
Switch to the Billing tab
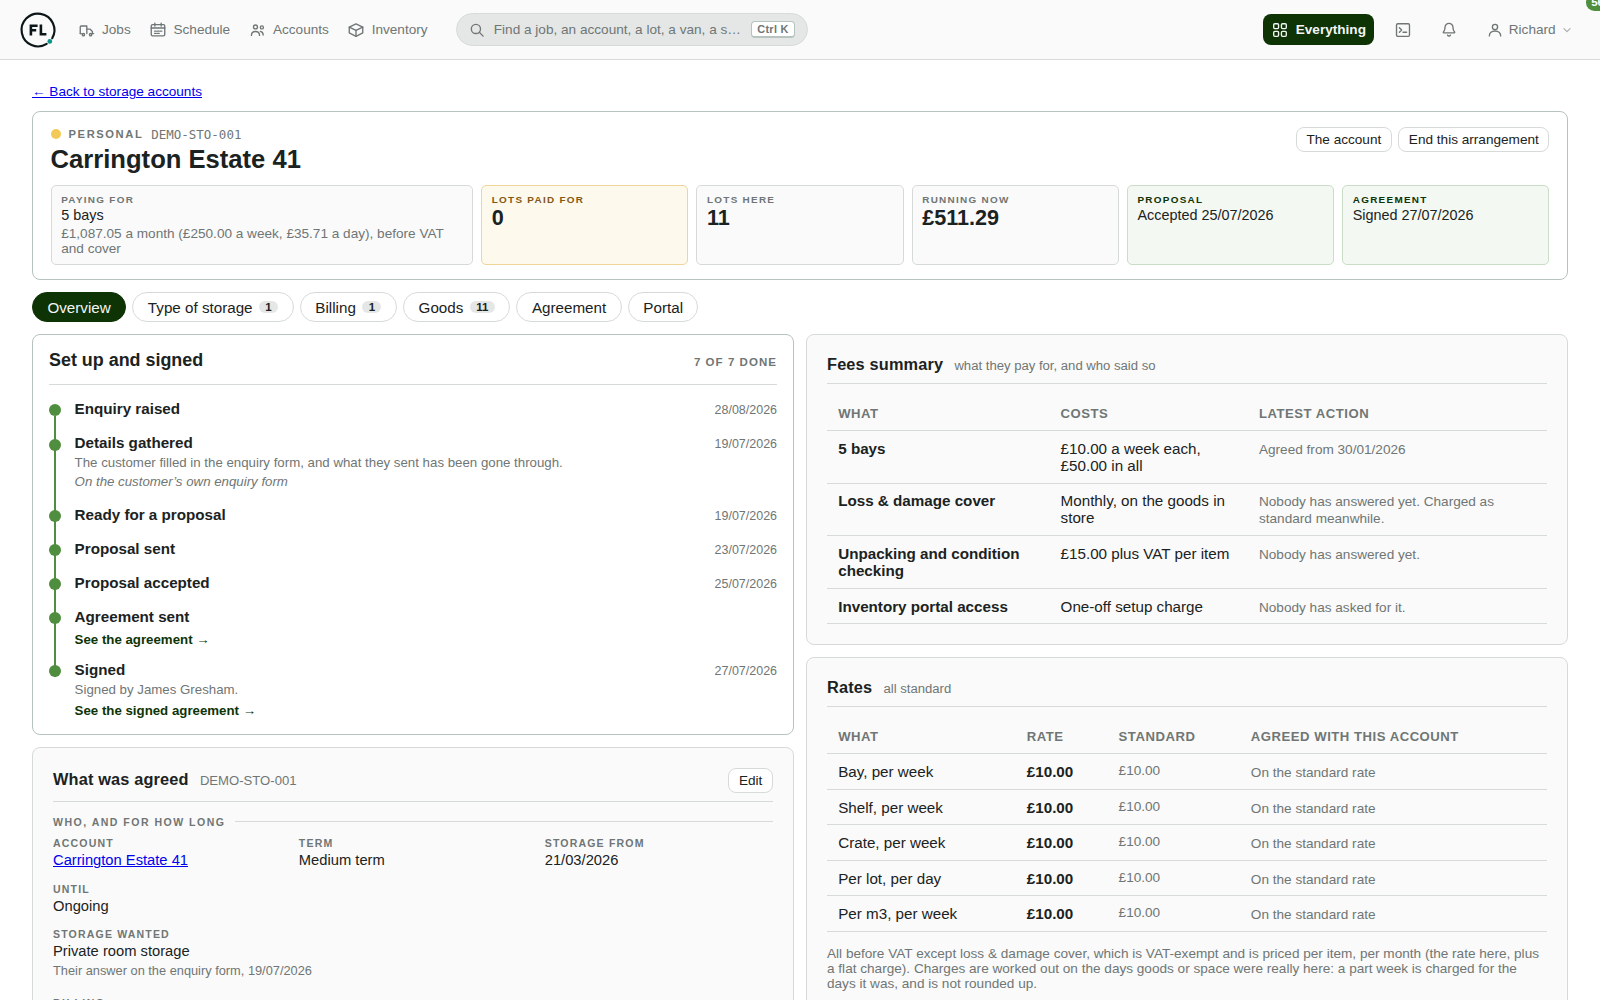348,308
